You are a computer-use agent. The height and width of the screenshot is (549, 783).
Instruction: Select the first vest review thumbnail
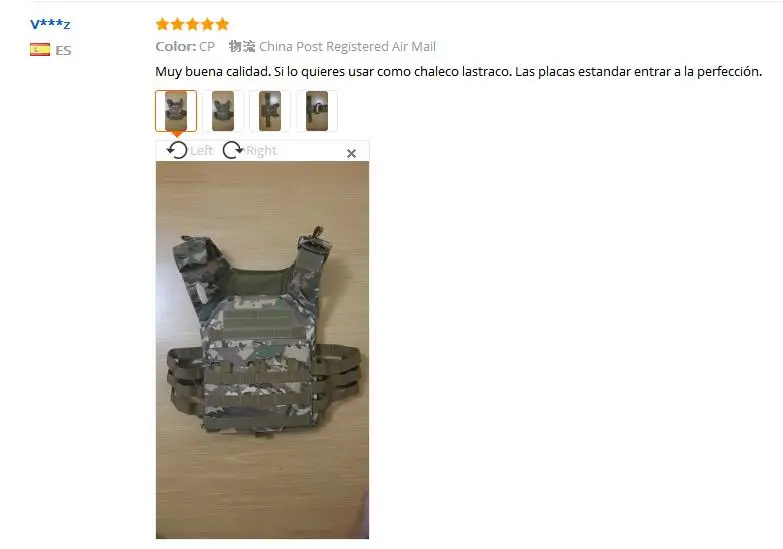(176, 111)
